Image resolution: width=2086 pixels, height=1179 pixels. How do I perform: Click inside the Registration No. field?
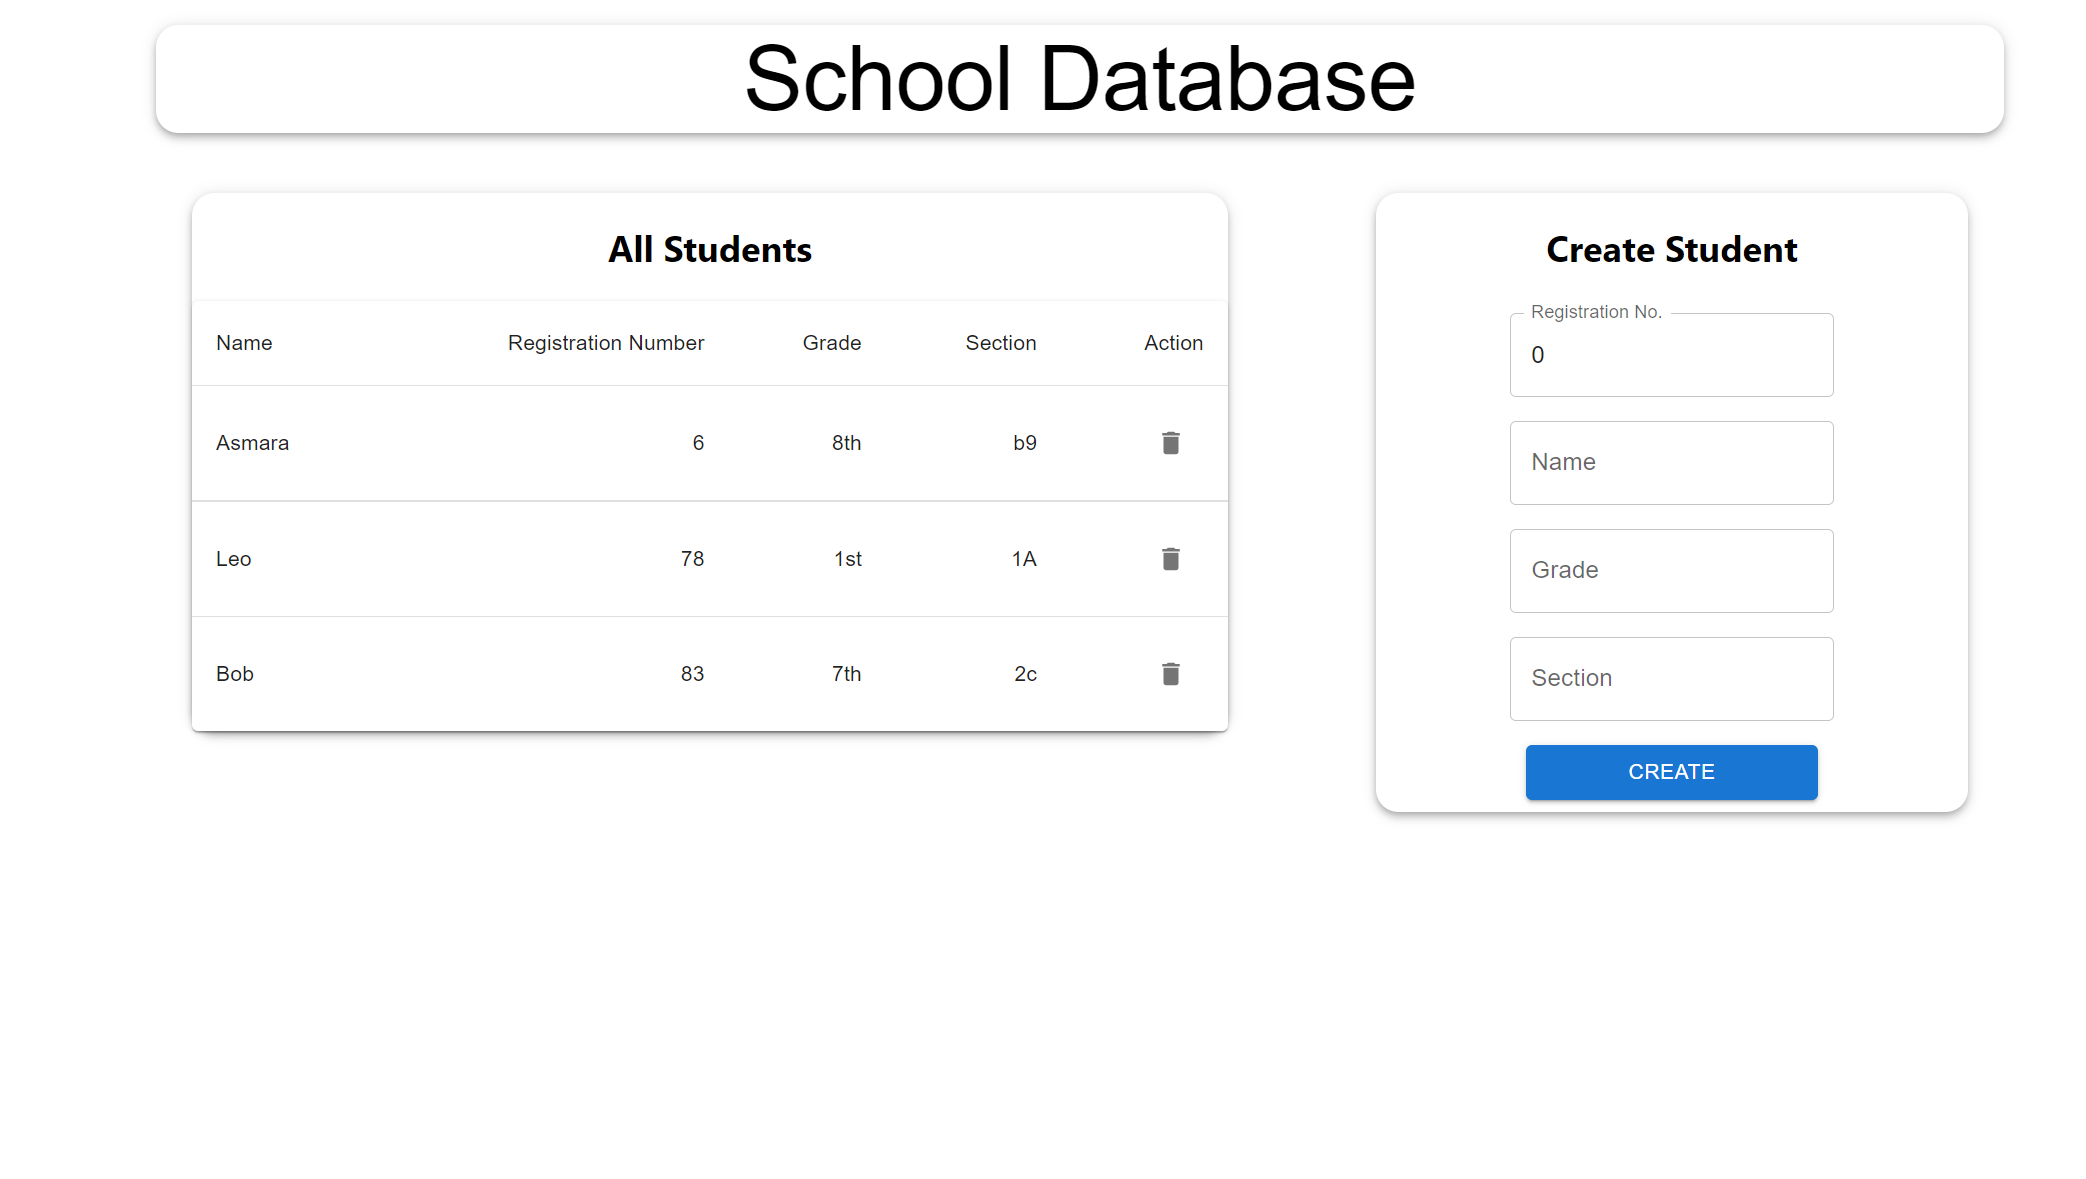click(1670, 355)
